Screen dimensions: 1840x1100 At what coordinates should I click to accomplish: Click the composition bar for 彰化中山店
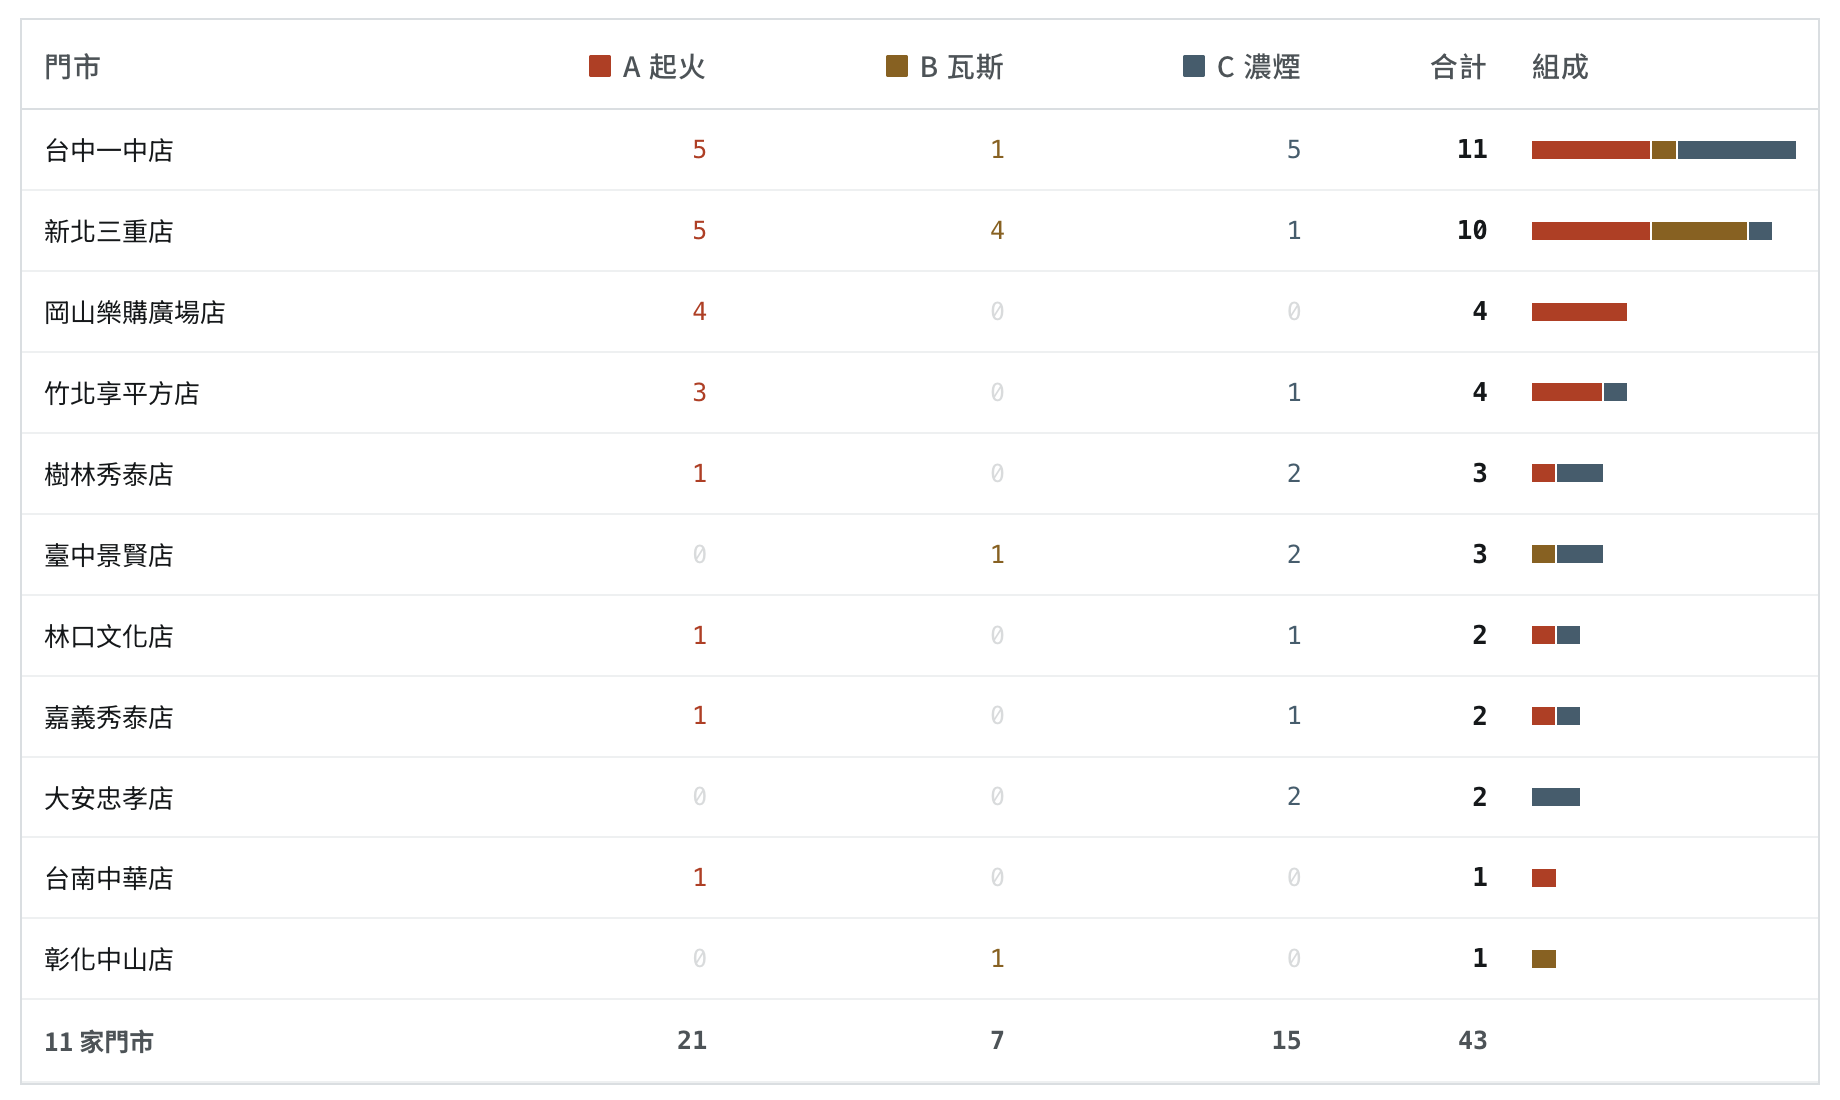(1544, 959)
